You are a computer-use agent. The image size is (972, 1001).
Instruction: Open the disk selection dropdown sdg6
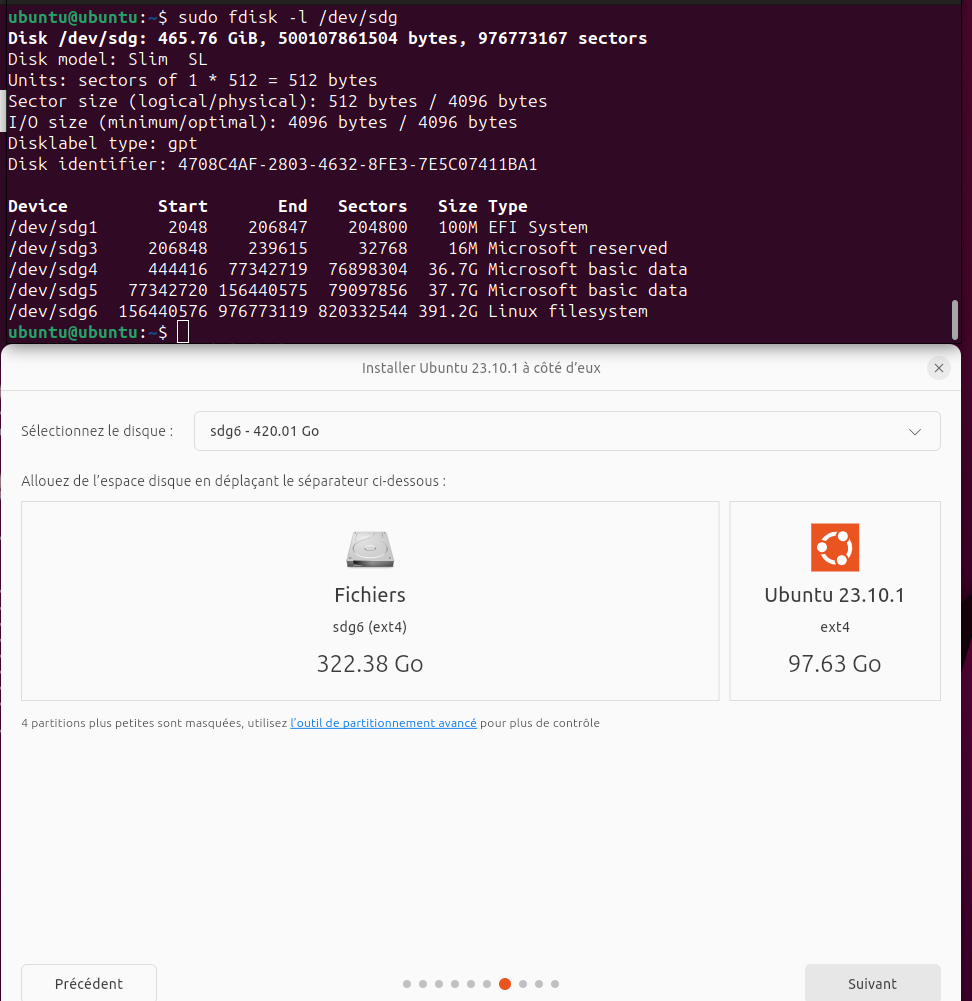click(x=567, y=431)
